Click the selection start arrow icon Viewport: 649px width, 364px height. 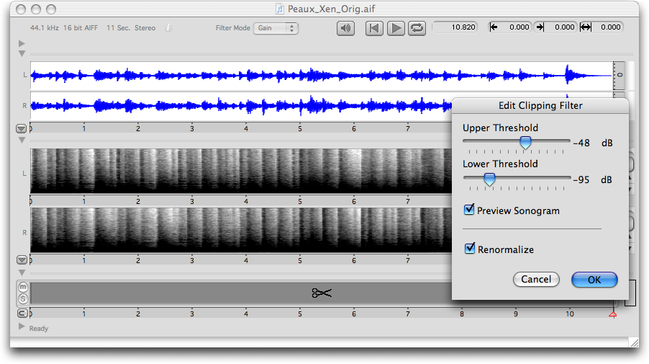(x=493, y=27)
